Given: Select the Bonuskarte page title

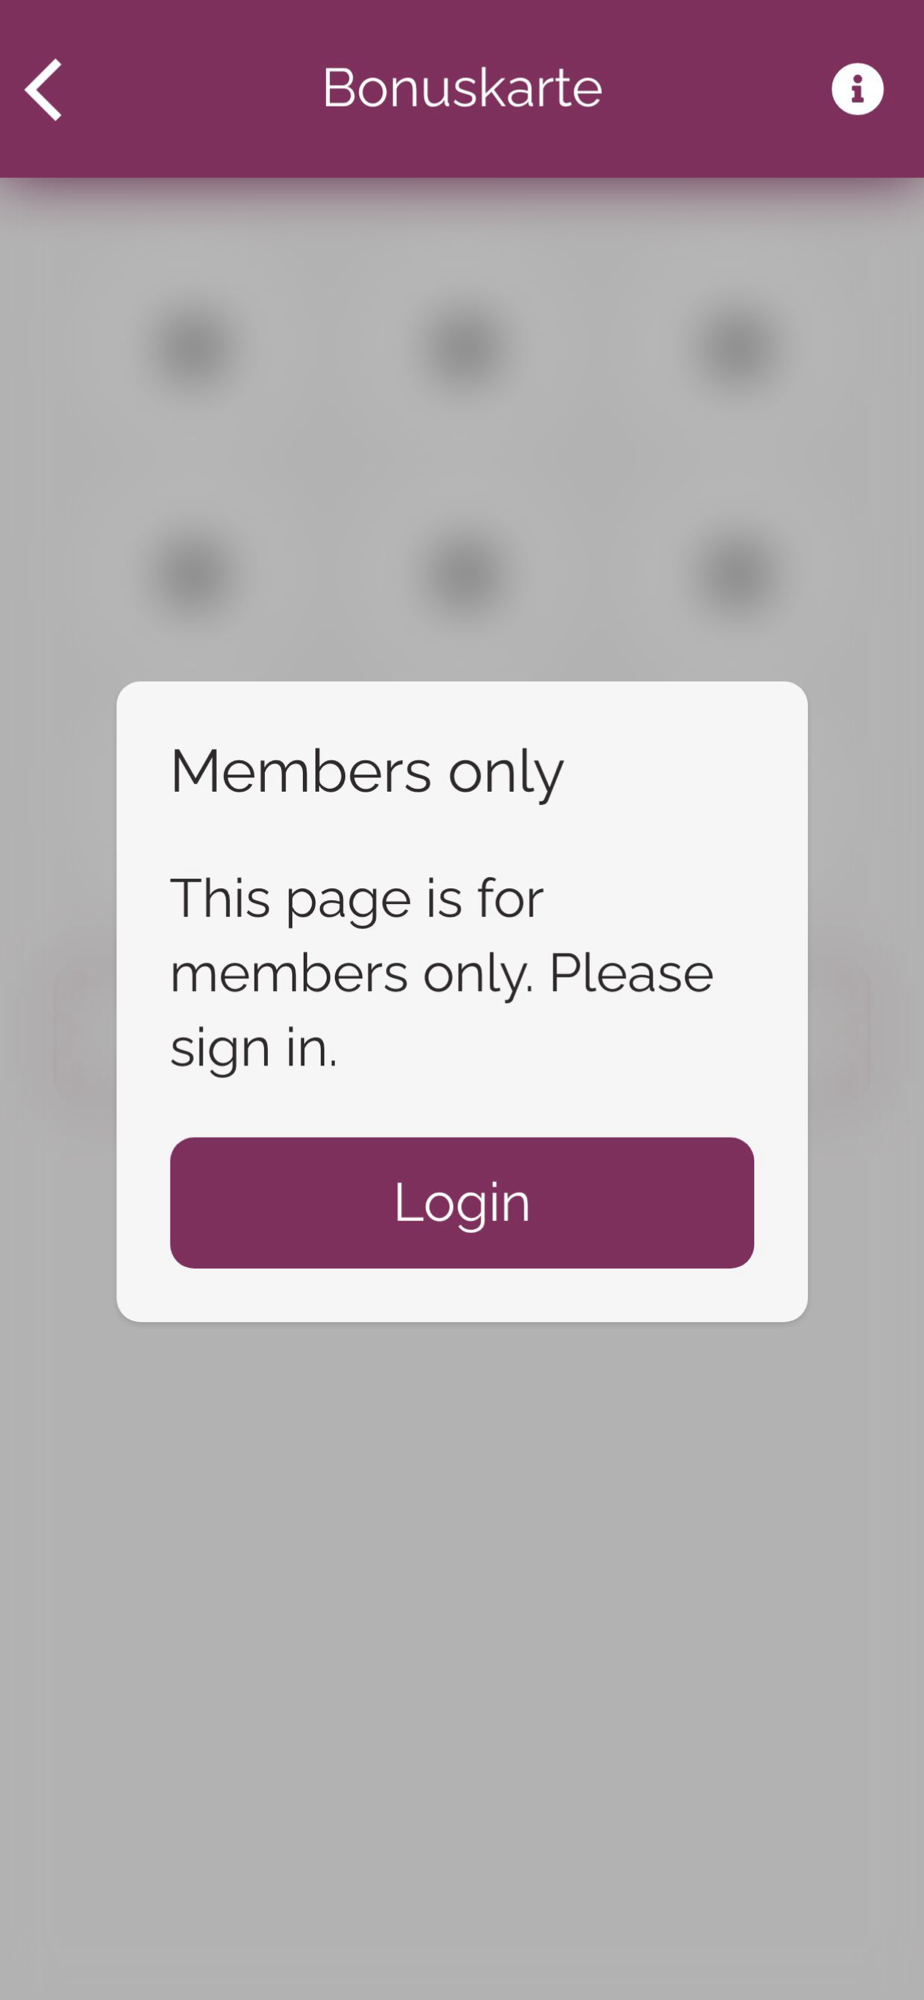Looking at the screenshot, I should click(x=462, y=88).
